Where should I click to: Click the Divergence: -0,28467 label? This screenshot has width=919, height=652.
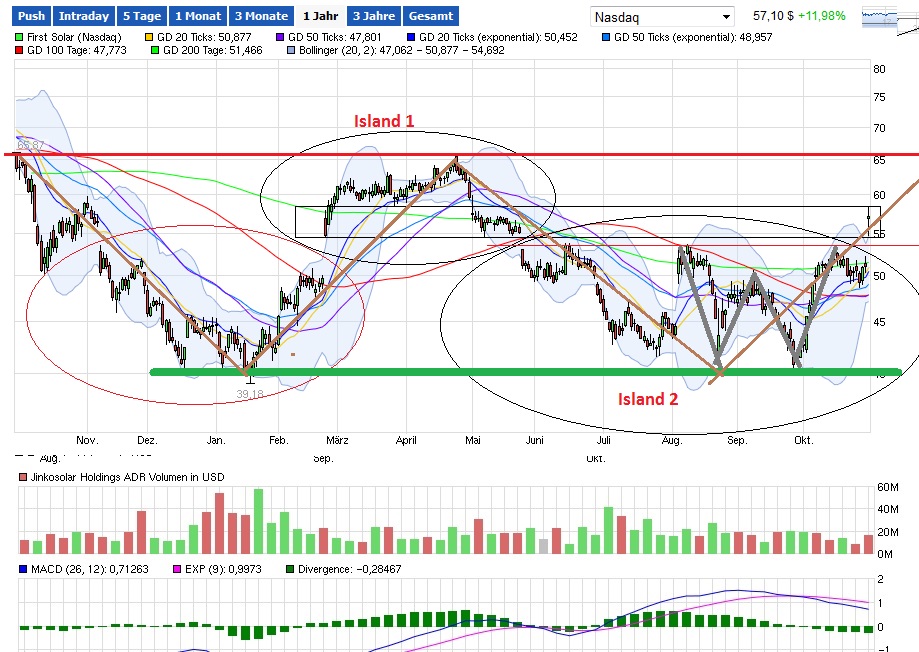(349, 569)
